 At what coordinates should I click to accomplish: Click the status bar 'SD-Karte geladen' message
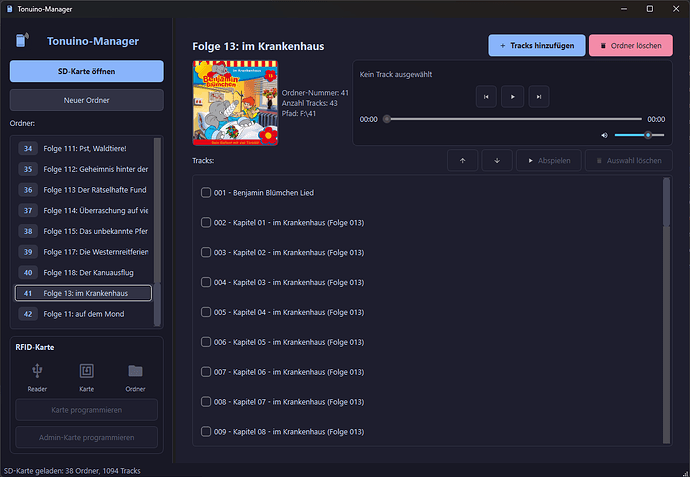(72, 471)
